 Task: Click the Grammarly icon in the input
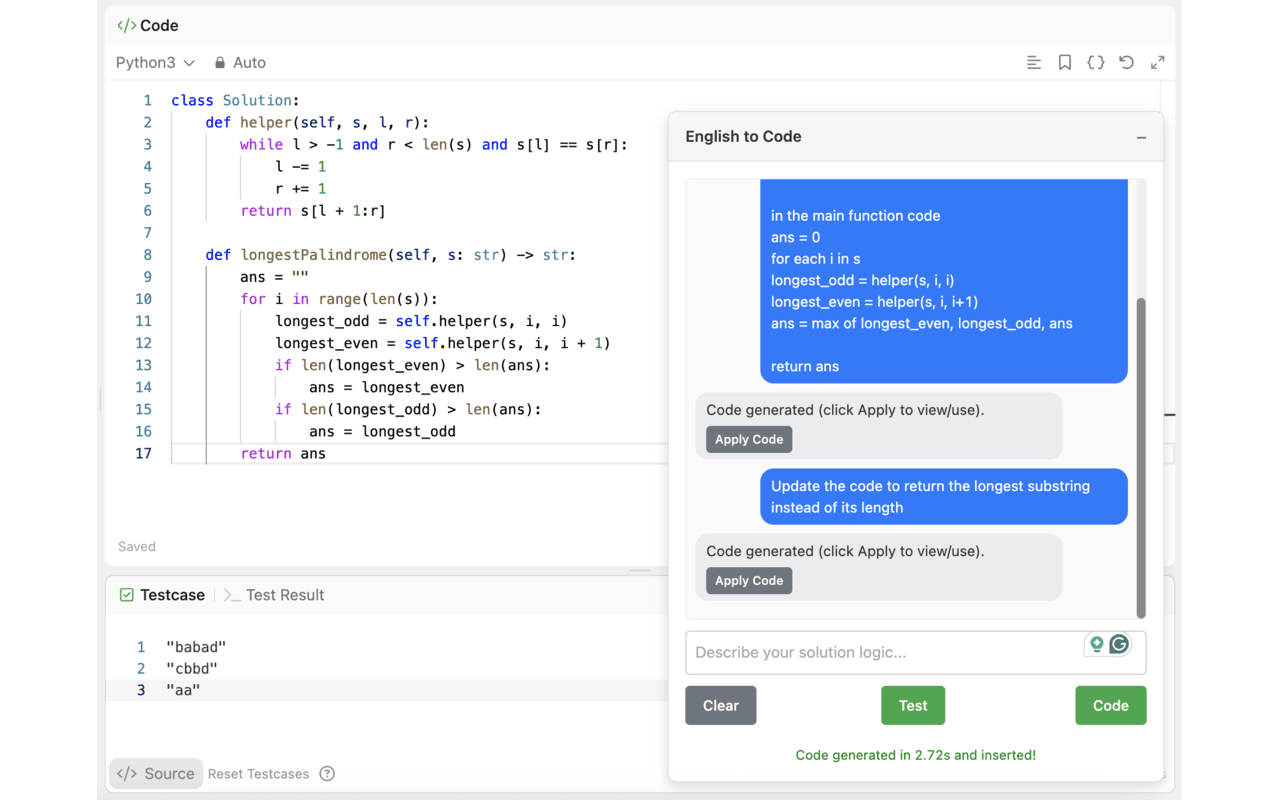point(1120,645)
